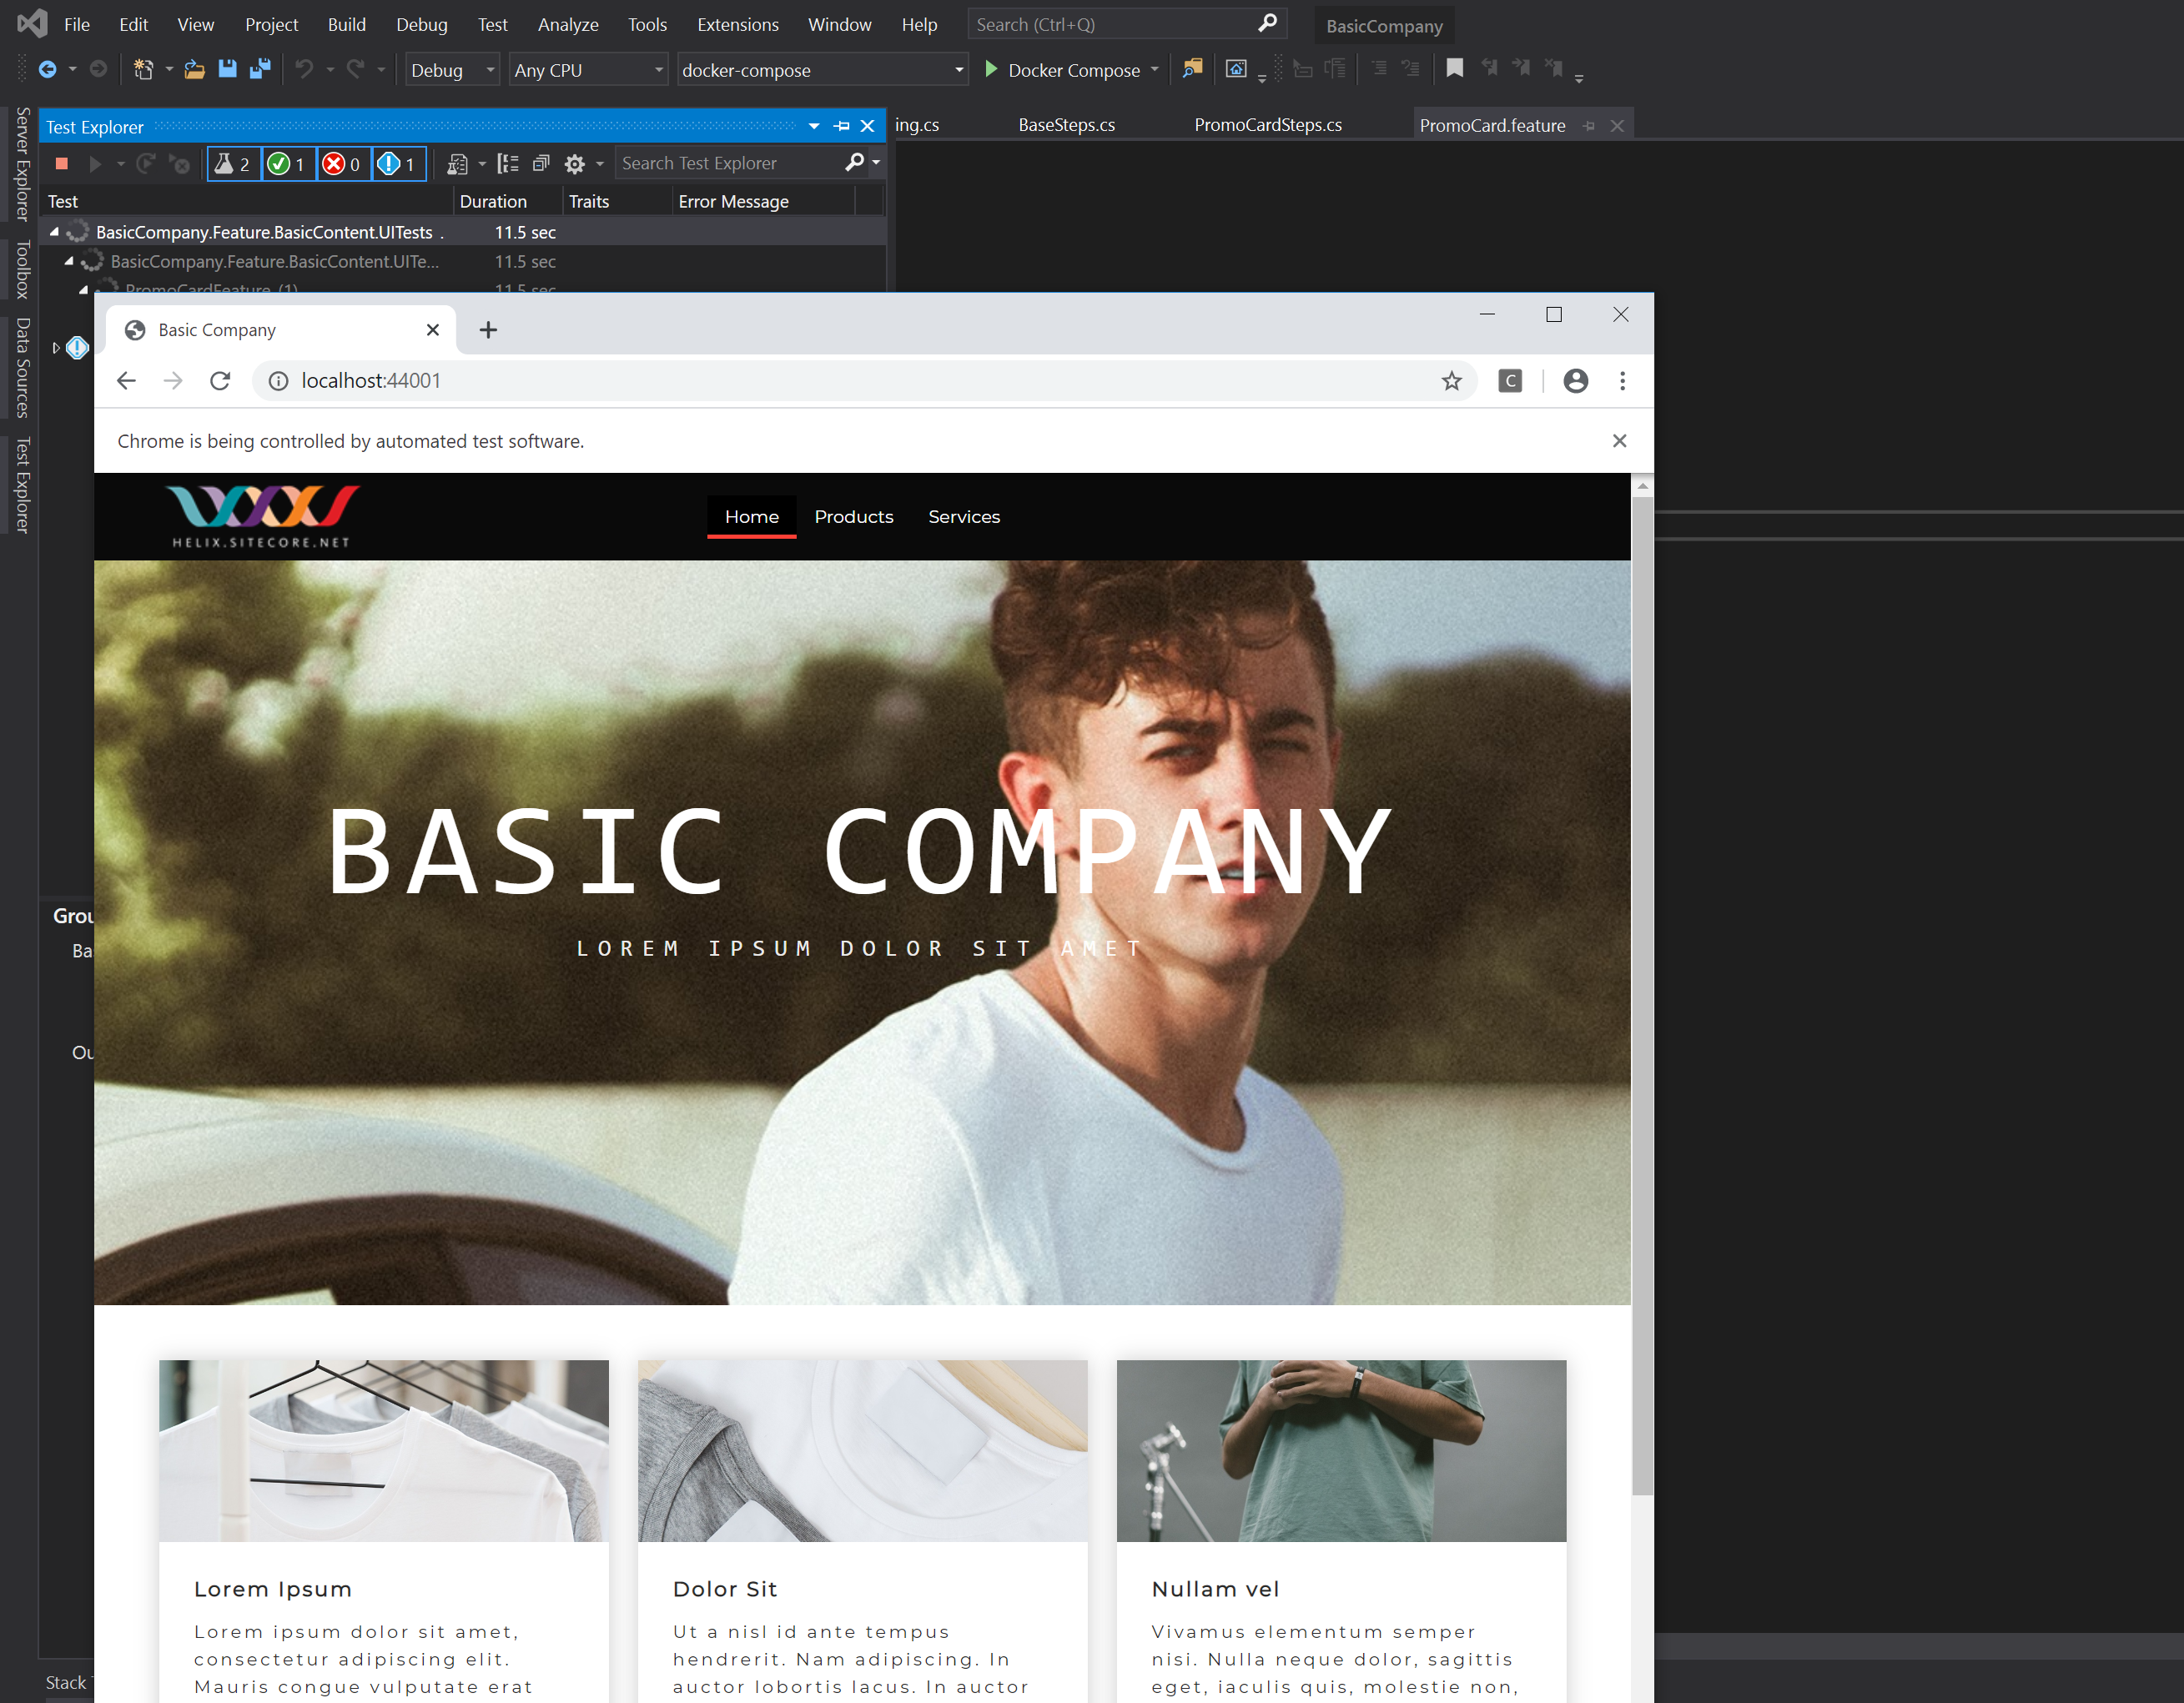Toggle the not-run tests filter

point(398,164)
